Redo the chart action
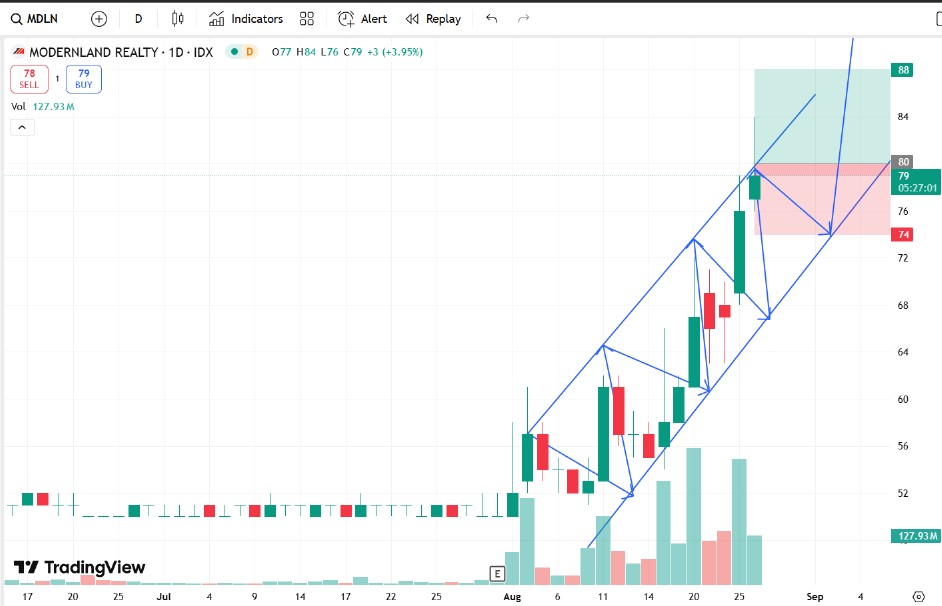The width and height of the screenshot is (942, 606). pyautogui.click(x=523, y=19)
